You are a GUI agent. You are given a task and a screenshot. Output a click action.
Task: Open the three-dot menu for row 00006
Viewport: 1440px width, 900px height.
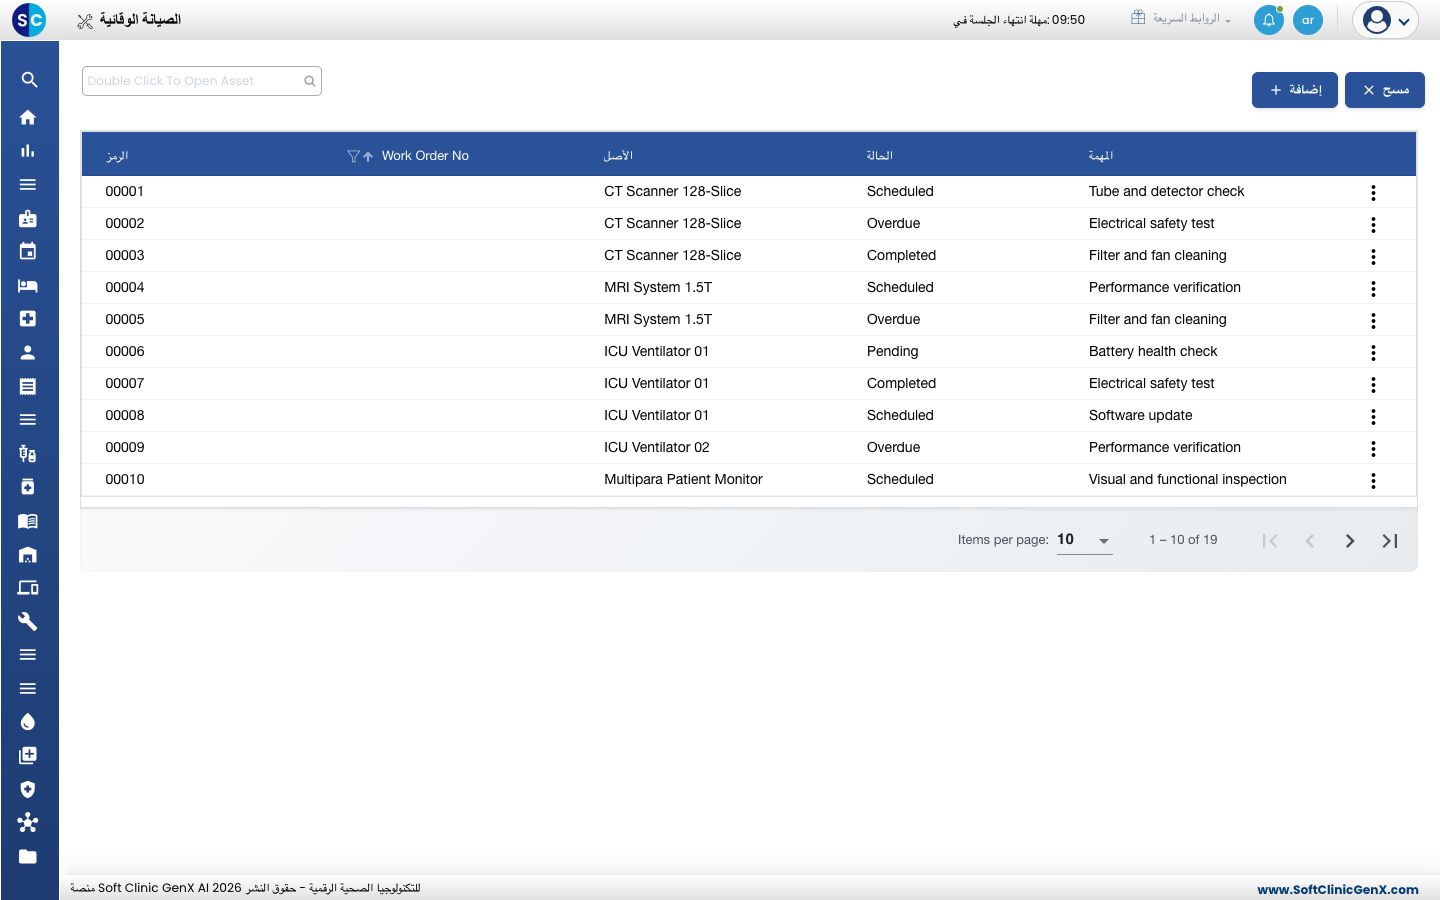point(1373,352)
